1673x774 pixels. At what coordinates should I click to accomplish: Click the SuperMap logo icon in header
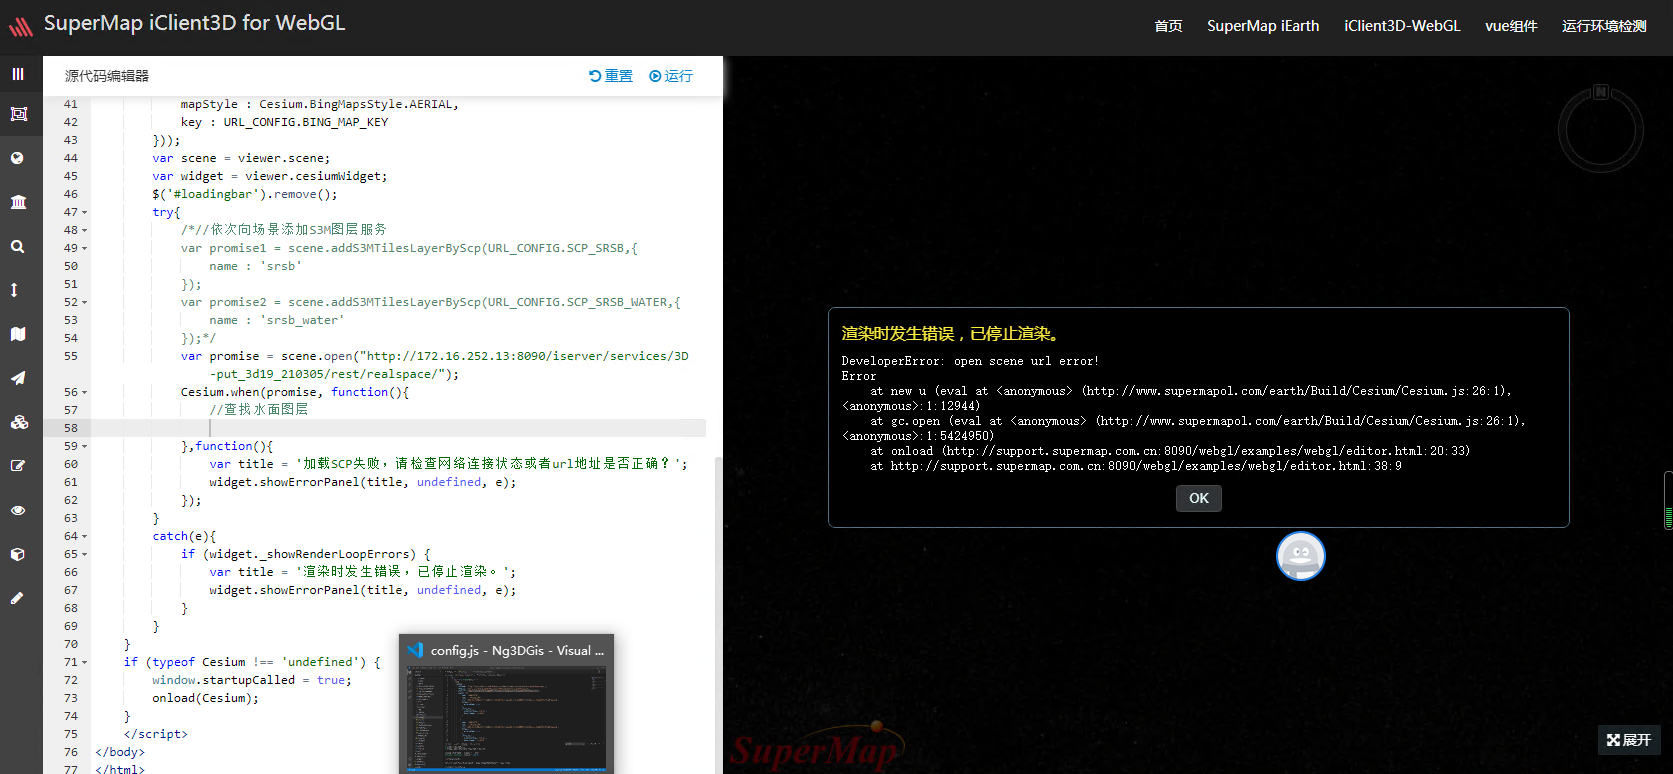(21, 27)
